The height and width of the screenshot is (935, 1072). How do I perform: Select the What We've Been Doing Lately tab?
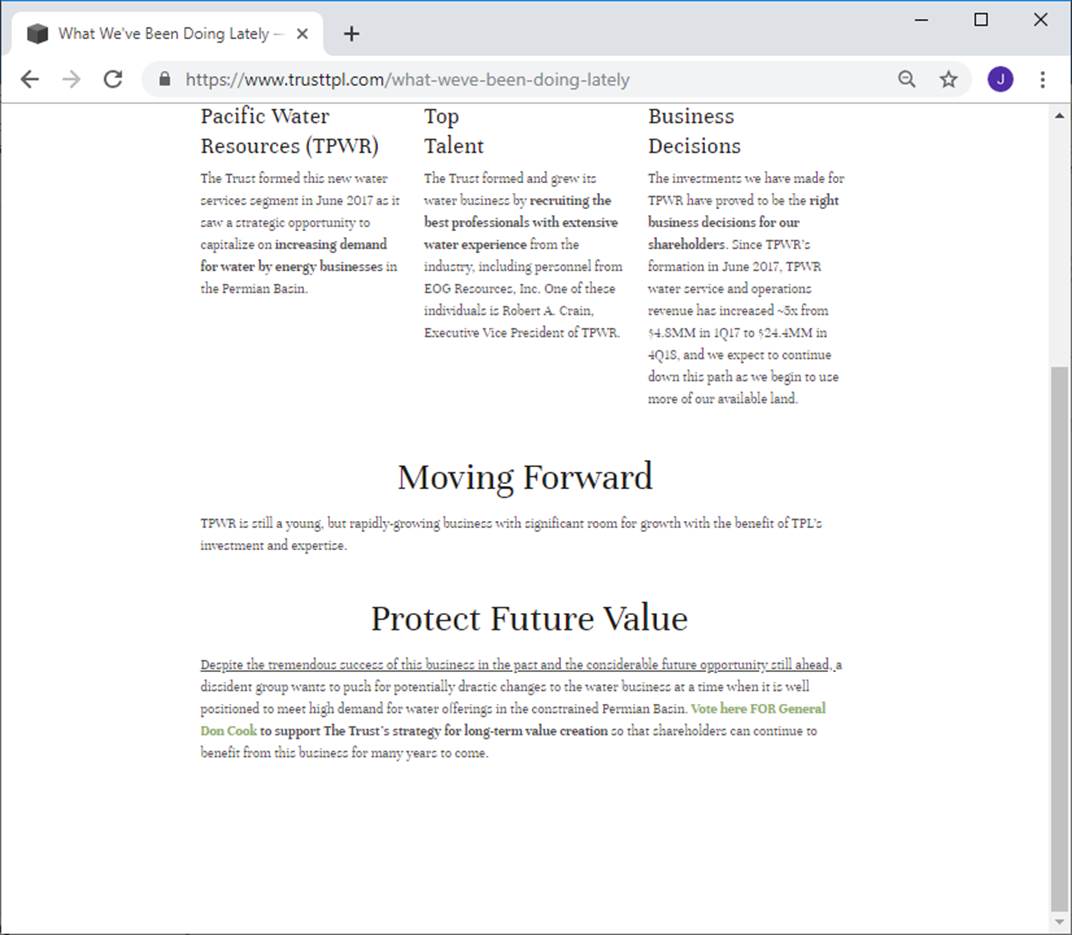(160, 34)
